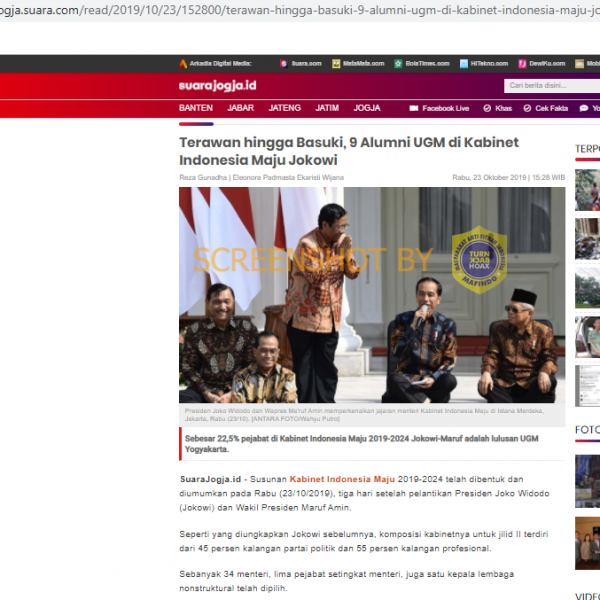This screenshot has height=600, width=600.
Task: Click the browser address bar URL
Action: (x=300, y=10)
